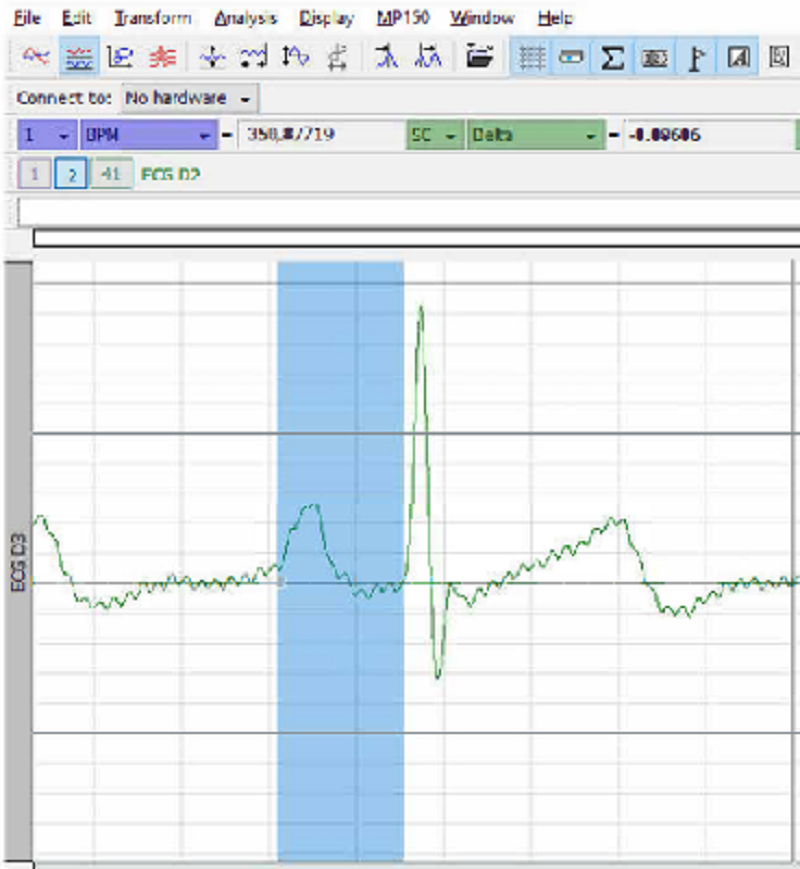Open the green SC channel dropdown
The height and width of the screenshot is (869, 800).
coord(435,135)
